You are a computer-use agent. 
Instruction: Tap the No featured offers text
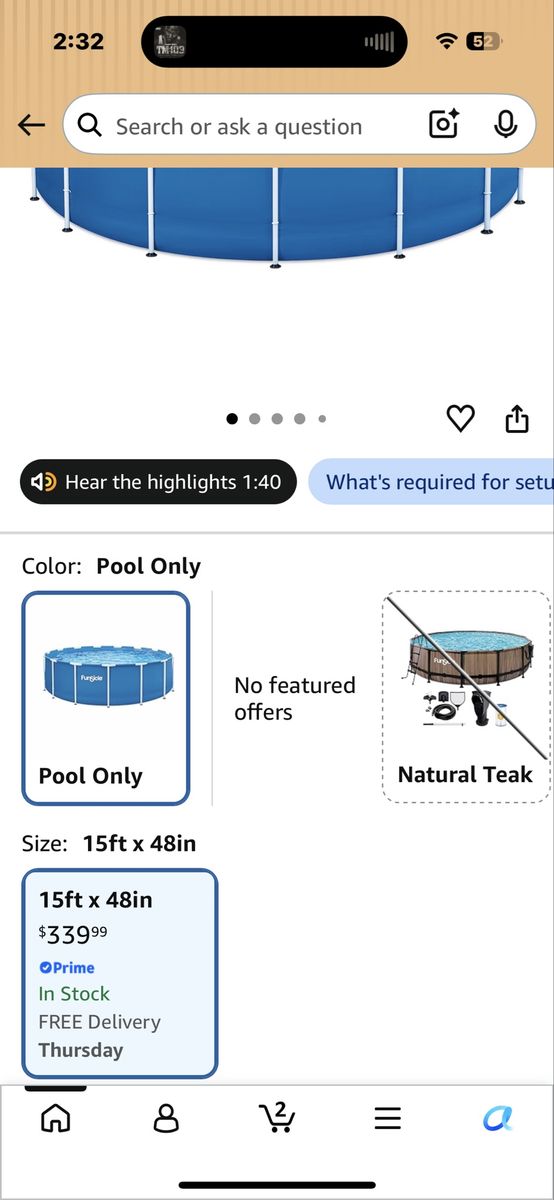pos(295,698)
